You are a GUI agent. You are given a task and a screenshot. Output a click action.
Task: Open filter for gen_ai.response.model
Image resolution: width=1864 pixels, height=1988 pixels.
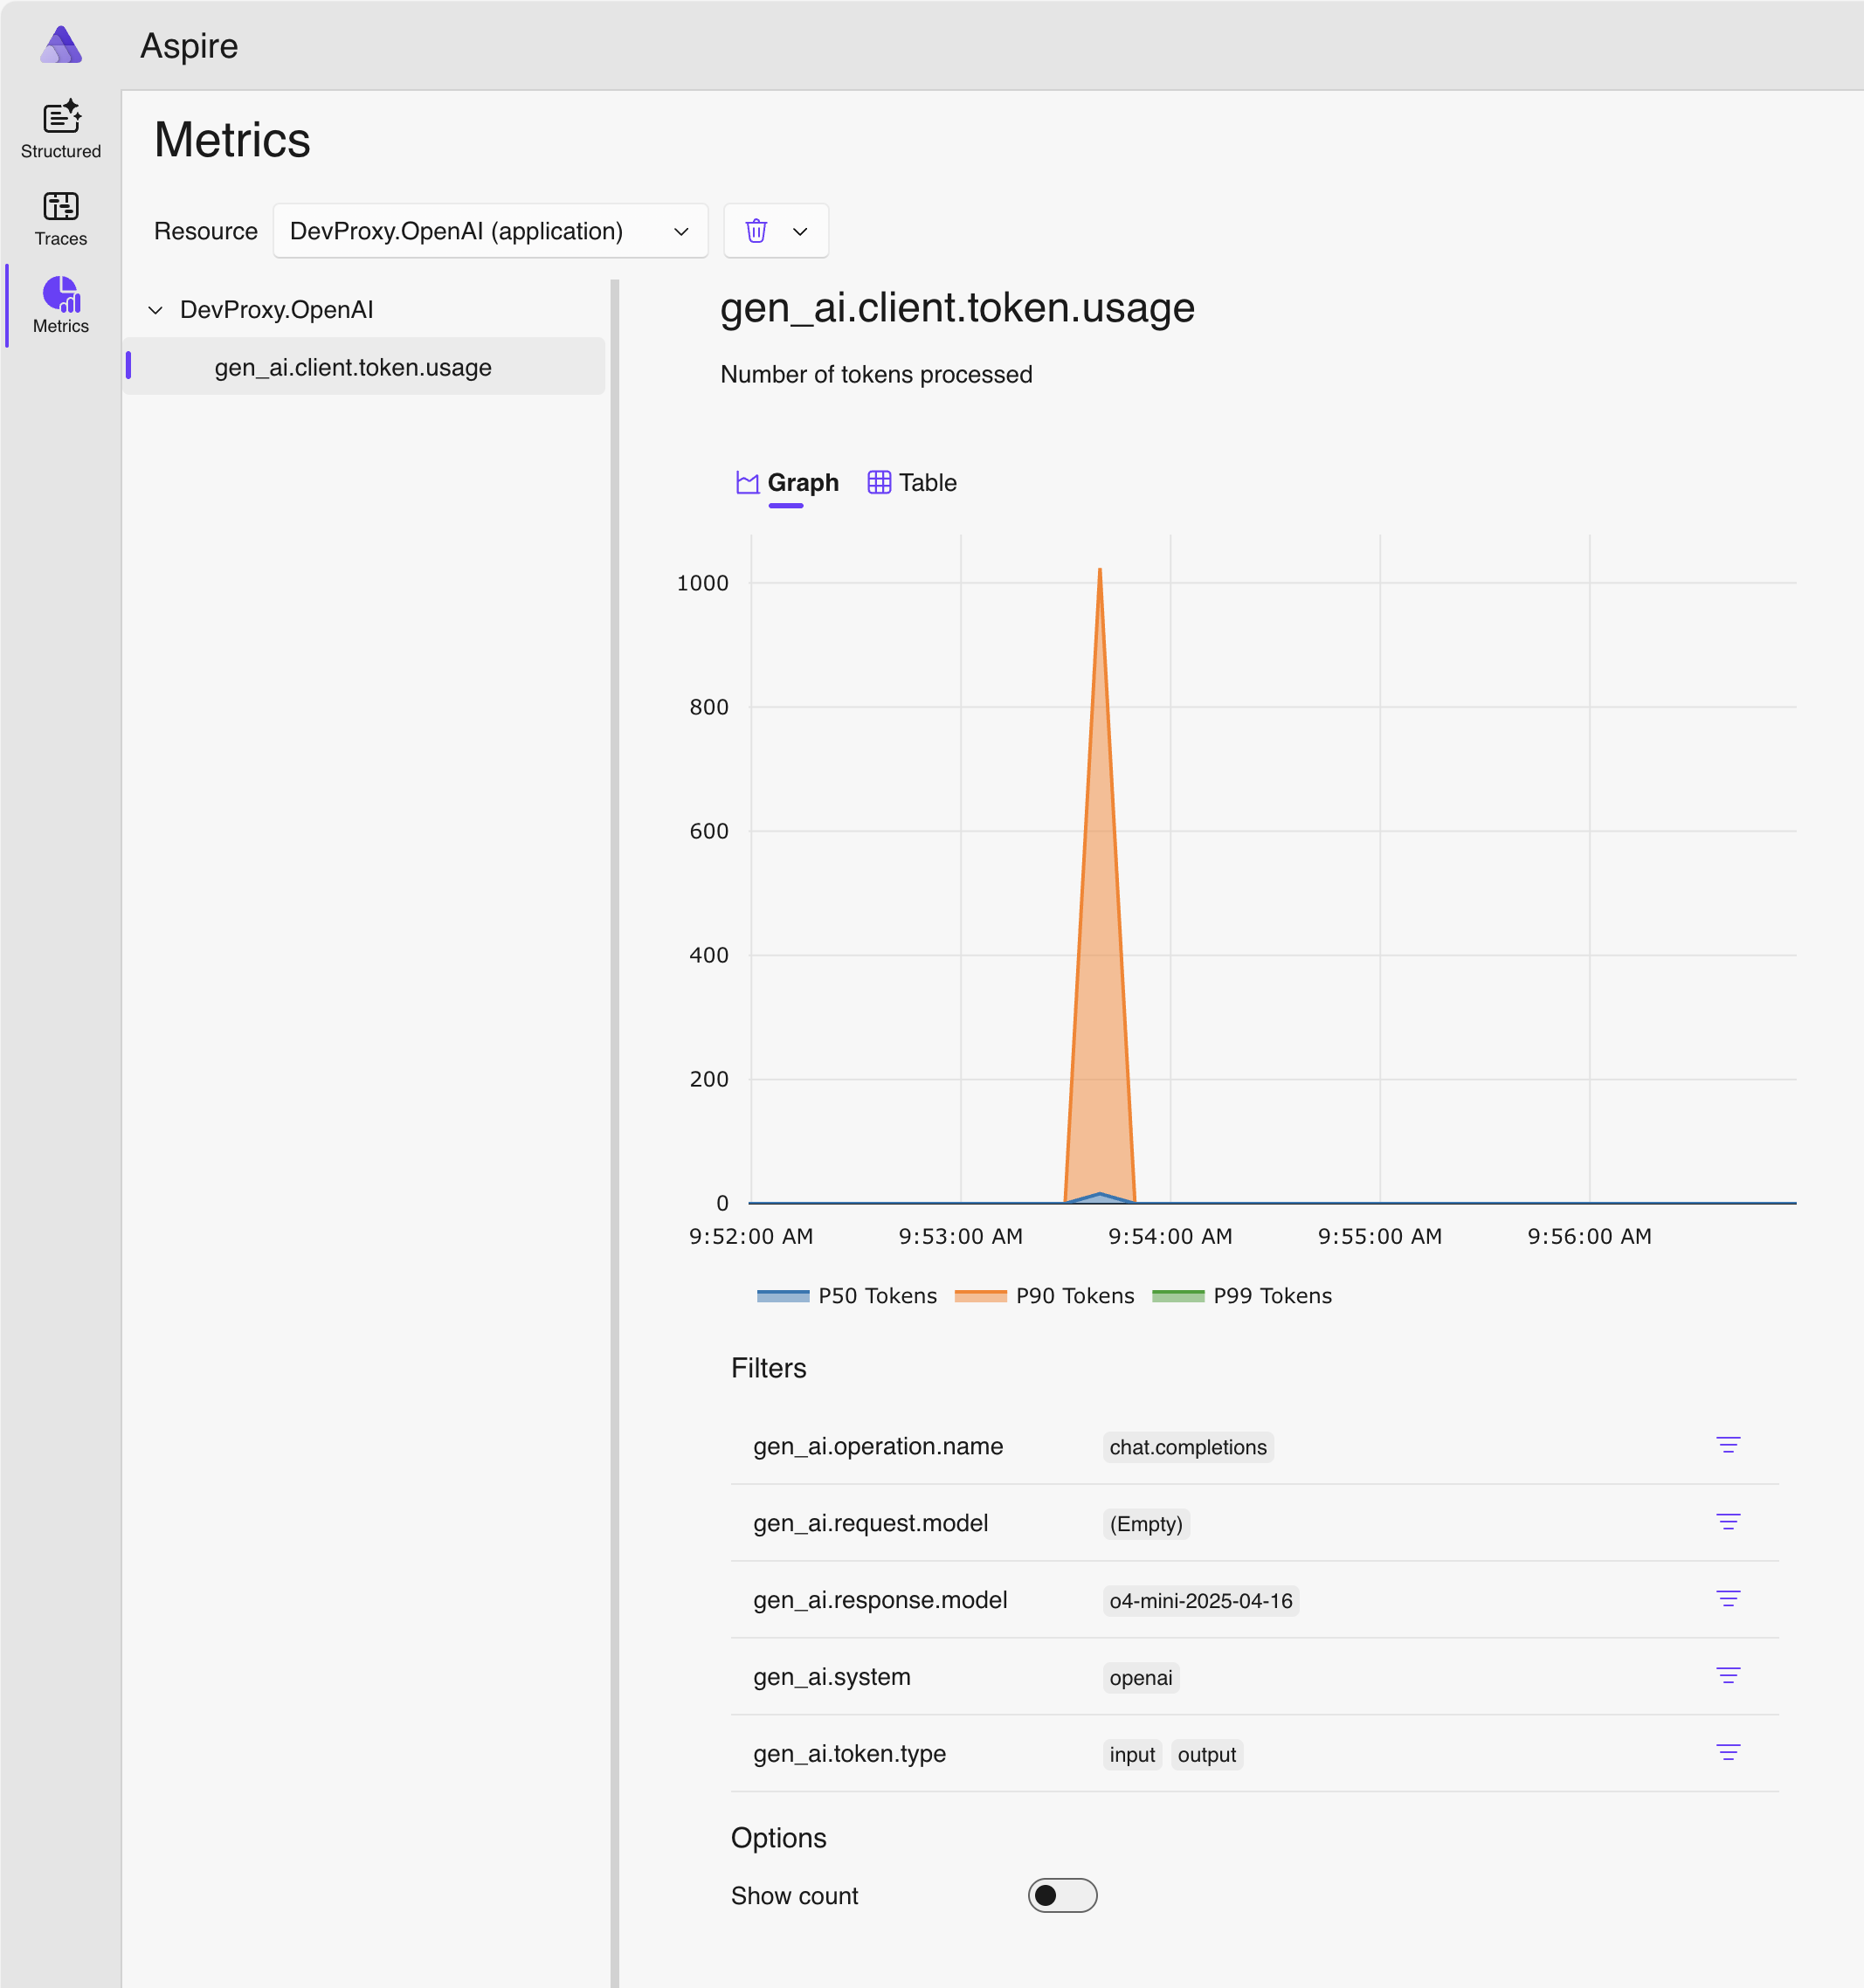click(1727, 1599)
